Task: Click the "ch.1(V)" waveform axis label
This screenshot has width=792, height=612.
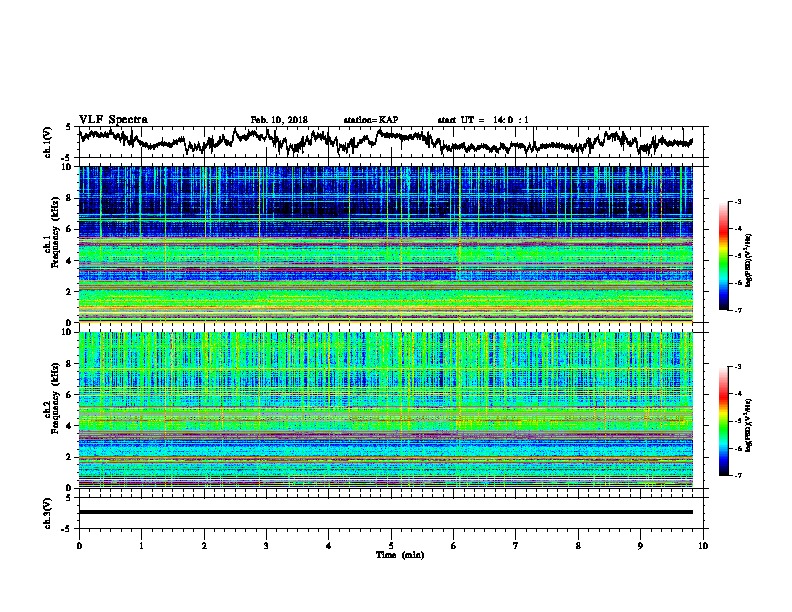Action: coord(48,142)
